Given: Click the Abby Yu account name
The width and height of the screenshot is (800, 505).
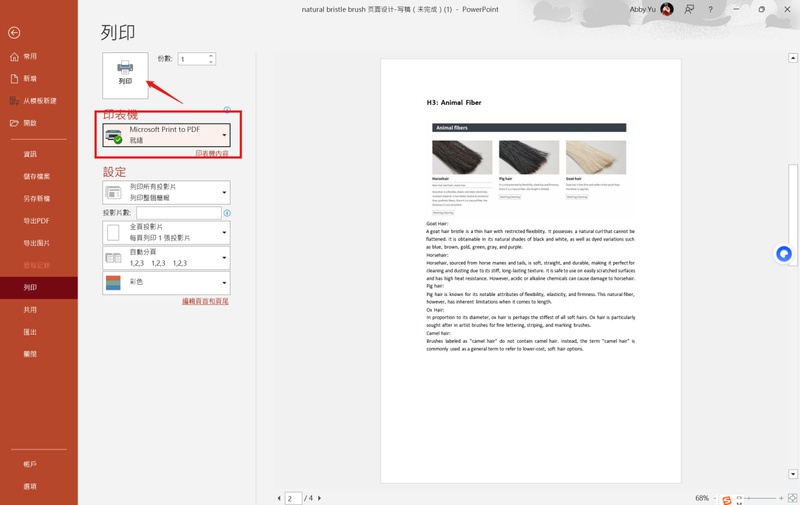Looking at the screenshot, I should 642,9.
